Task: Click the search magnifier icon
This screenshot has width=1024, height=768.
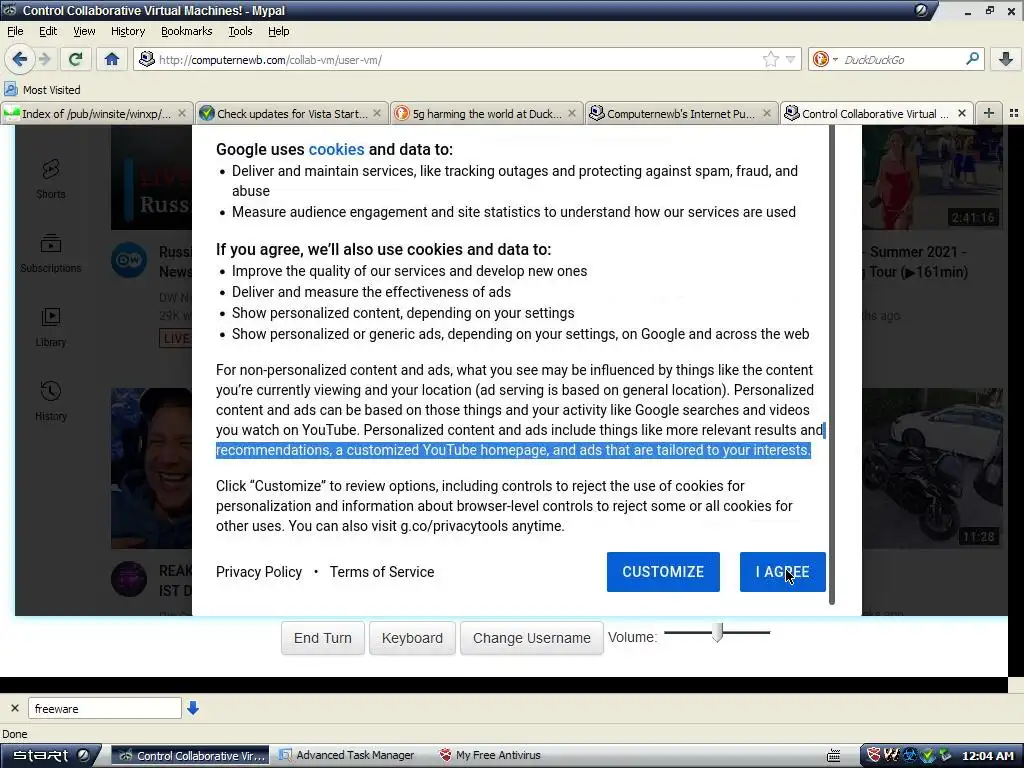Action: tap(972, 59)
